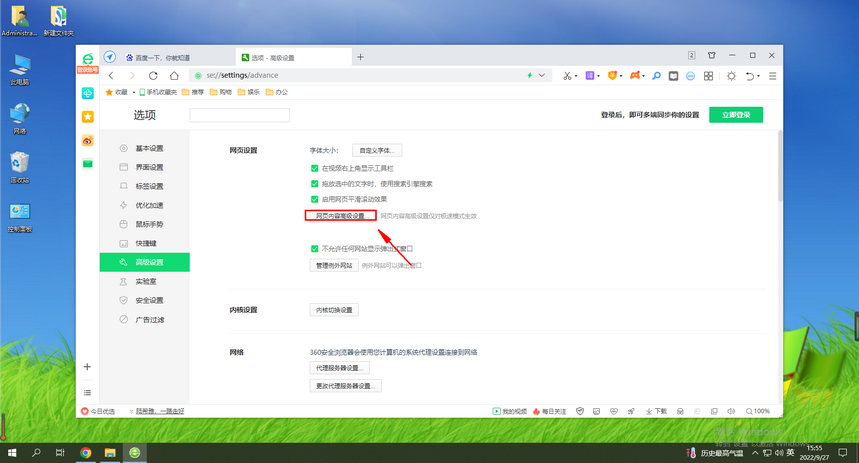The height and width of the screenshot is (463, 859).
Task: Open the yellow star favorites sidebar icon
Action: click(88, 117)
